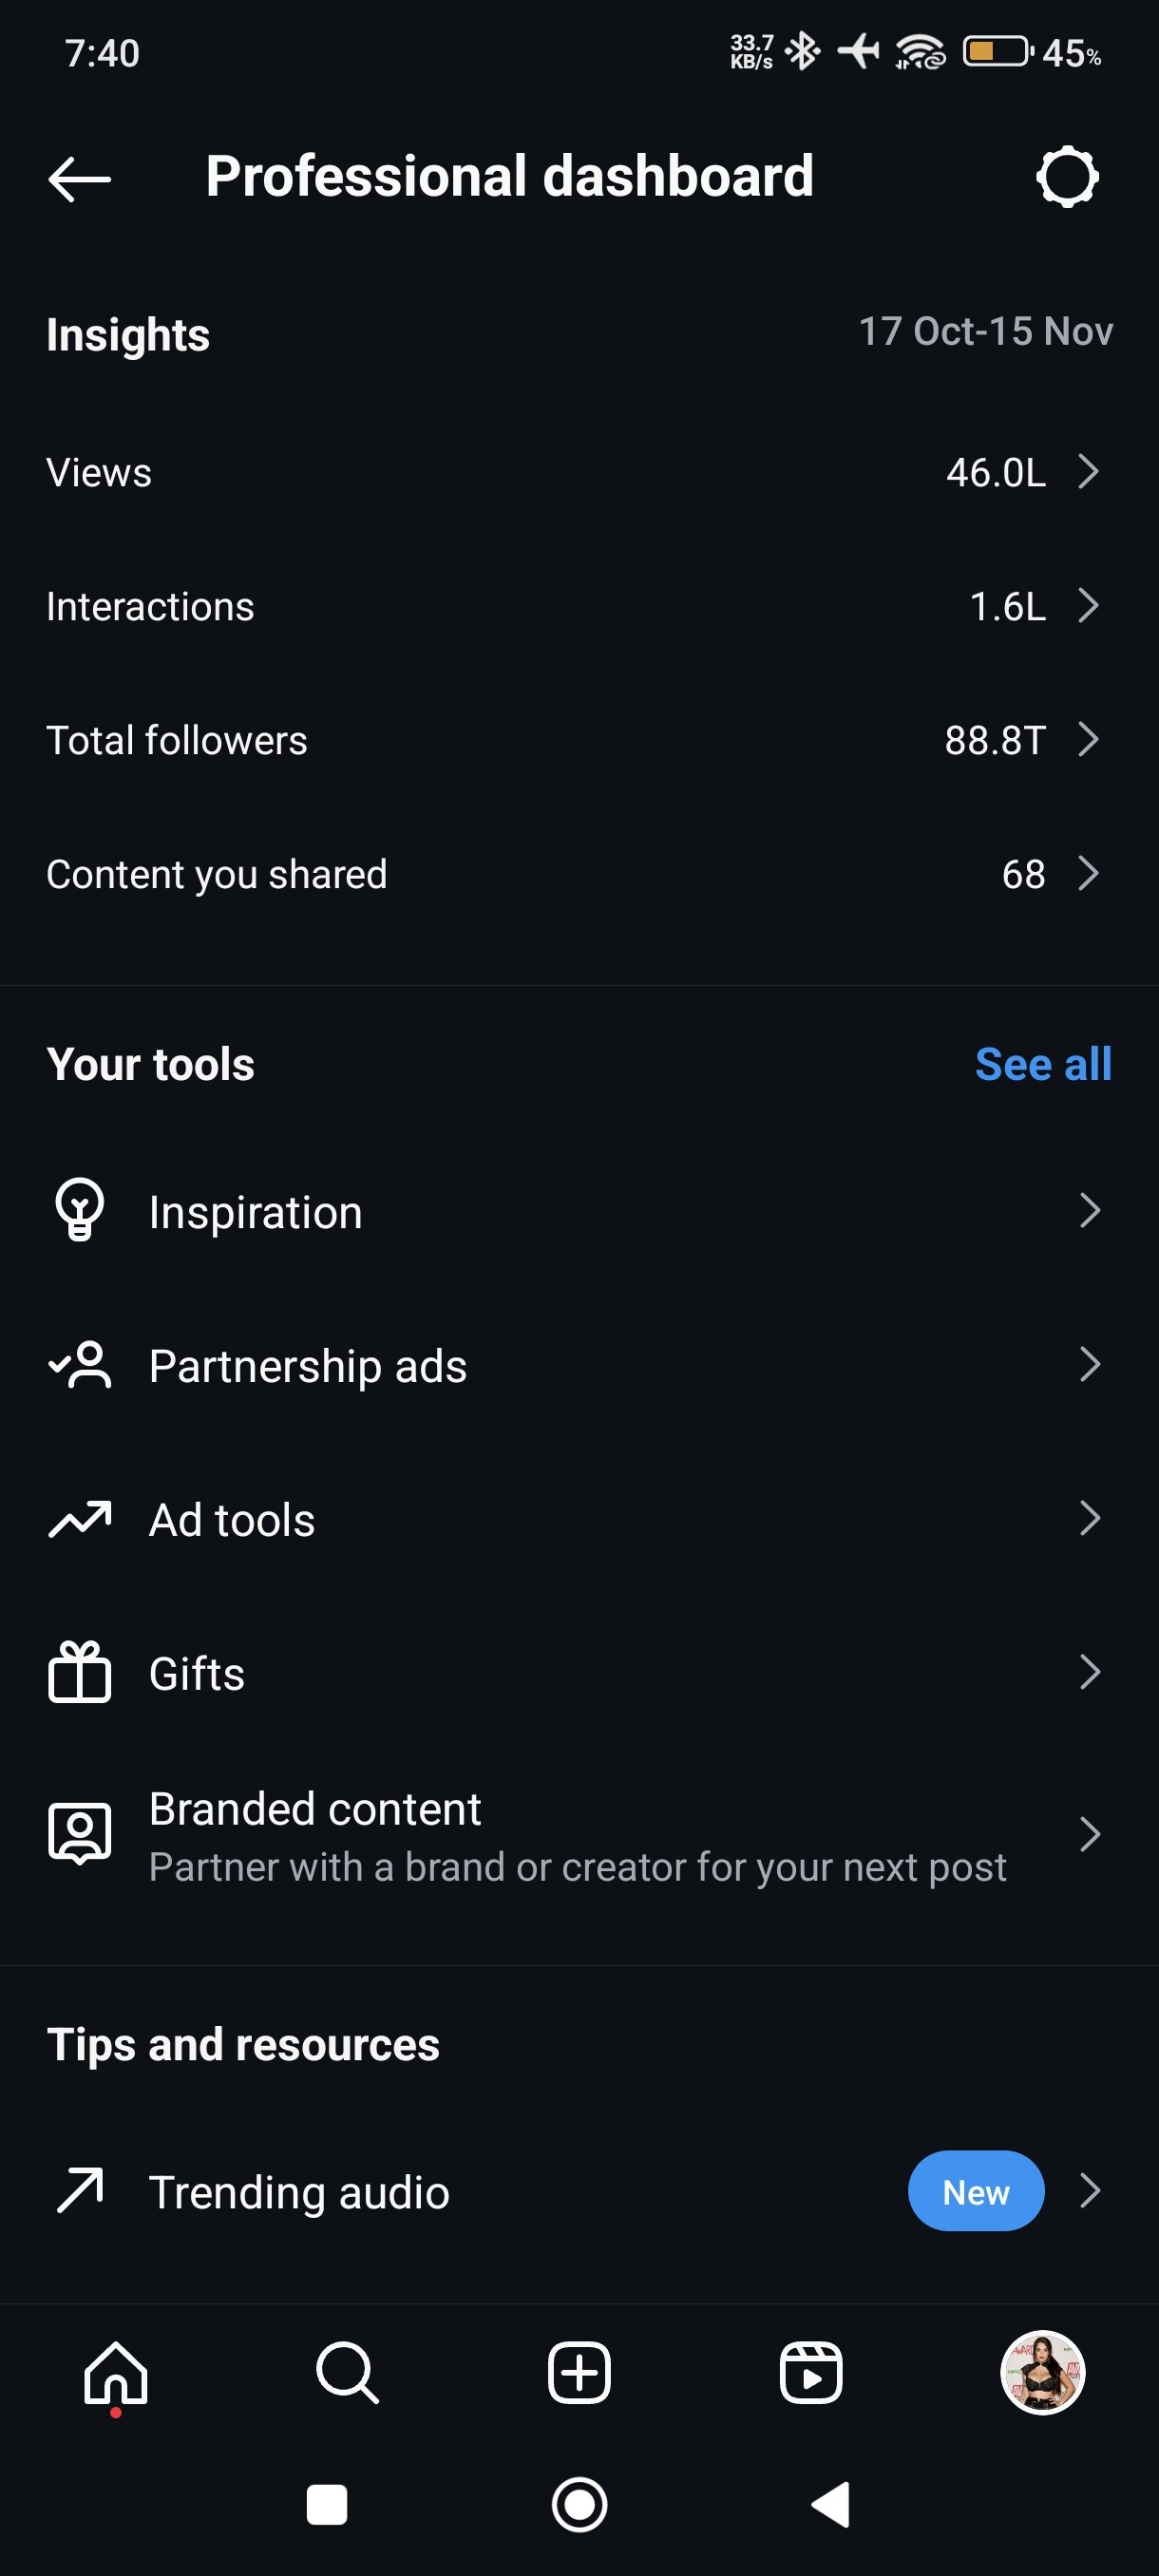Tap the create new post icon
The width and height of the screenshot is (1159, 2576).
pos(579,2372)
